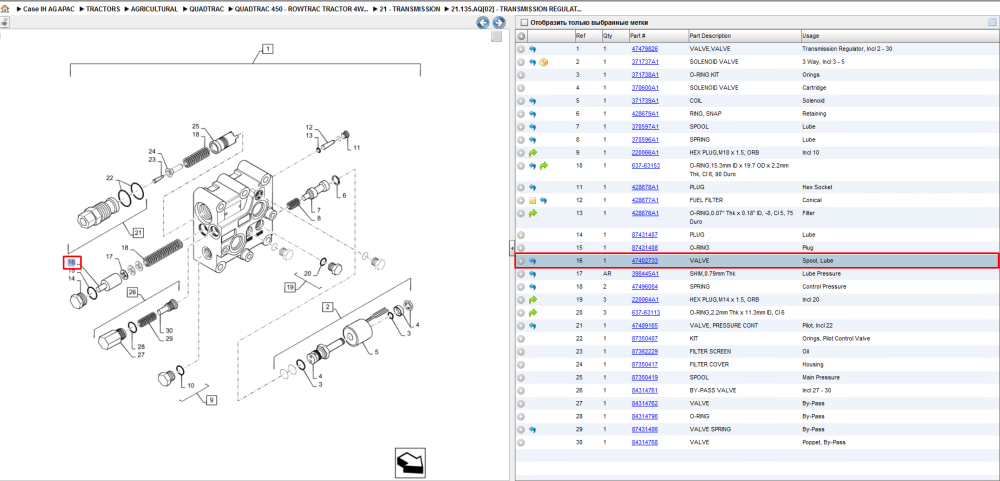The image size is (1000, 481).
Task: Select callout 19 box in the diagram
Action: 291,288
